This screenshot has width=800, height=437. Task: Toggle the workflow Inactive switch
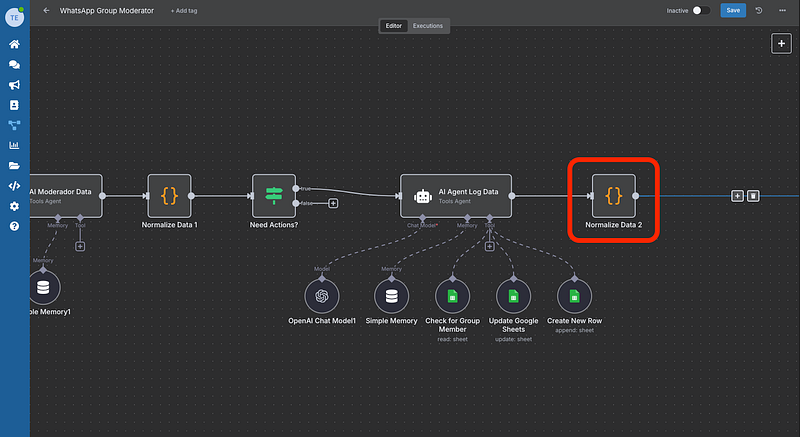(x=701, y=10)
